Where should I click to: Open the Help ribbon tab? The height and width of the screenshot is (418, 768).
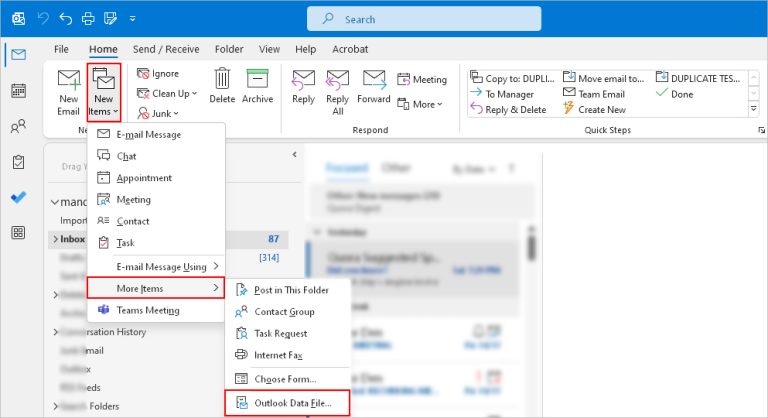click(x=305, y=49)
